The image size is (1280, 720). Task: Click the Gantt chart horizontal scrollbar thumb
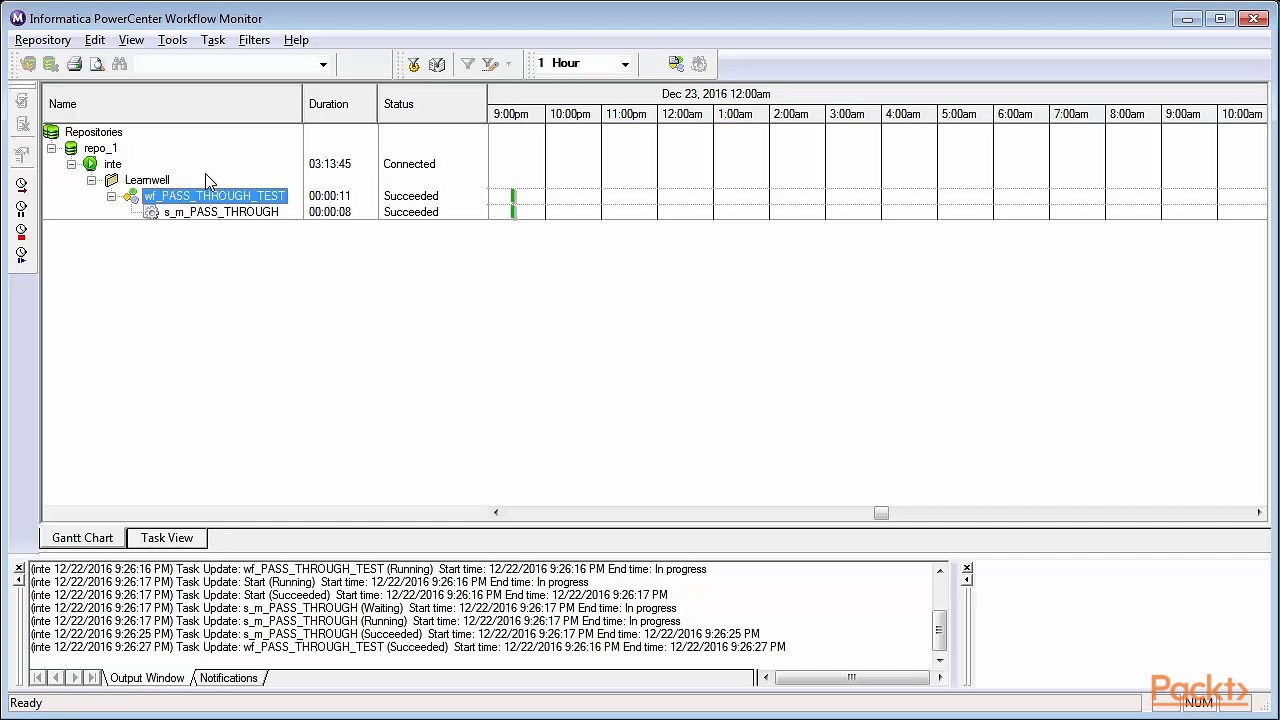[881, 513]
